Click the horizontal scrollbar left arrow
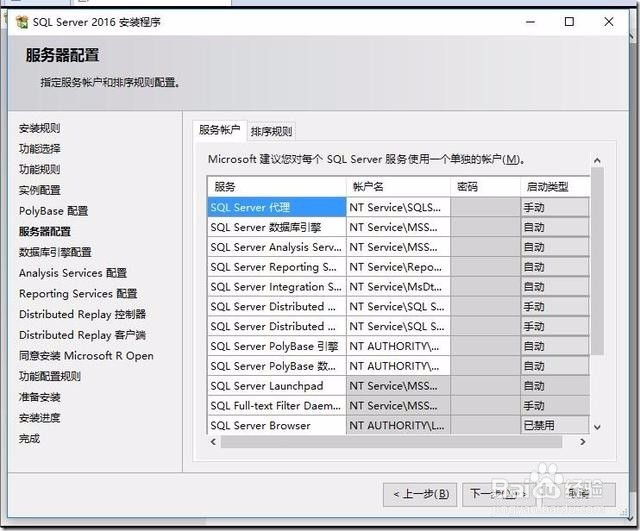 click(213, 442)
